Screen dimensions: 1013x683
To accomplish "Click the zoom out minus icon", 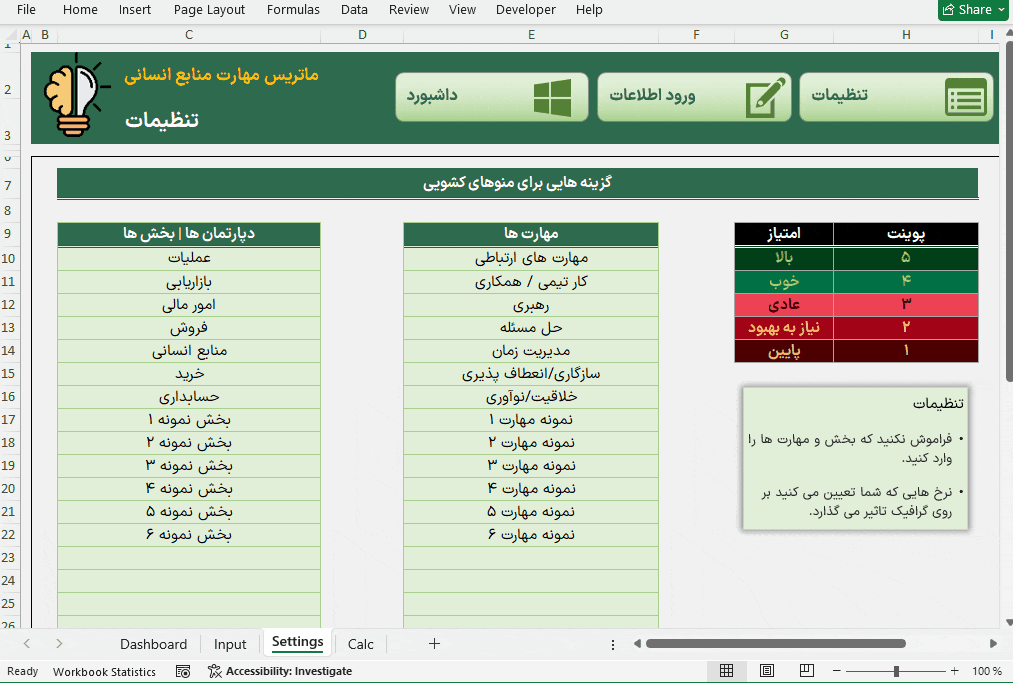I will pos(837,671).
